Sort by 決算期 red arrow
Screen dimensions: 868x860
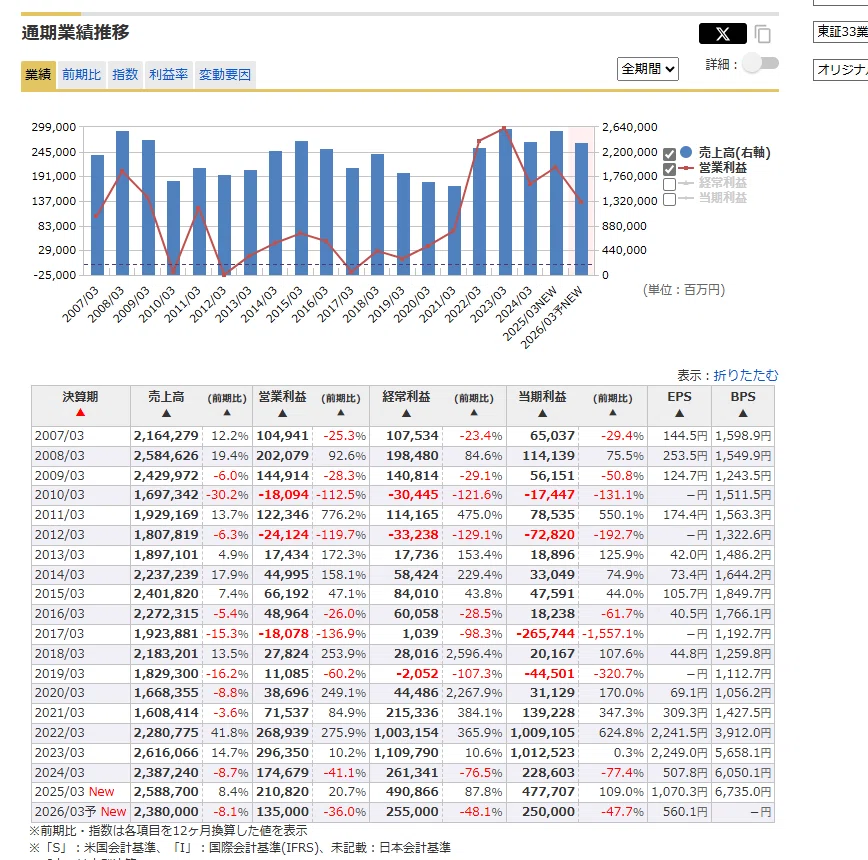(80, 412)
